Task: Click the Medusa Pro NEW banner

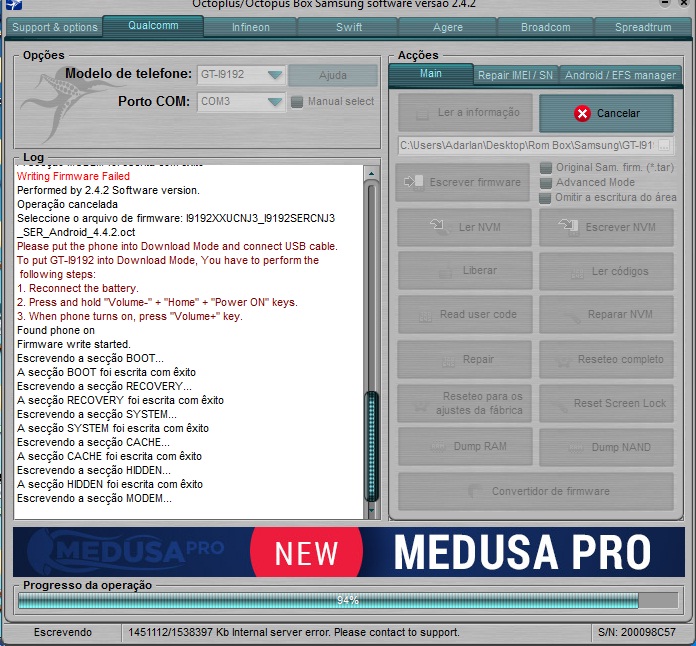Action: point(348,552)
